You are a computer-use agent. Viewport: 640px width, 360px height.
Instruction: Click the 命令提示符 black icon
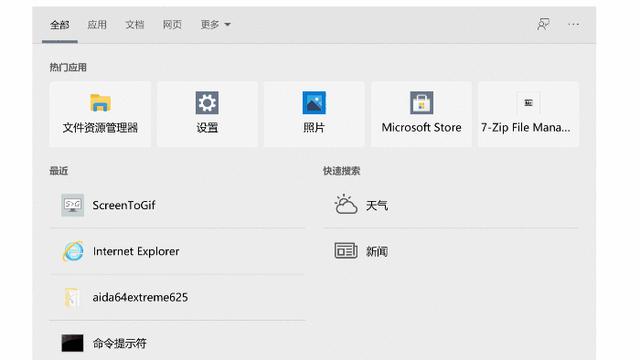[x=72, y=343]
